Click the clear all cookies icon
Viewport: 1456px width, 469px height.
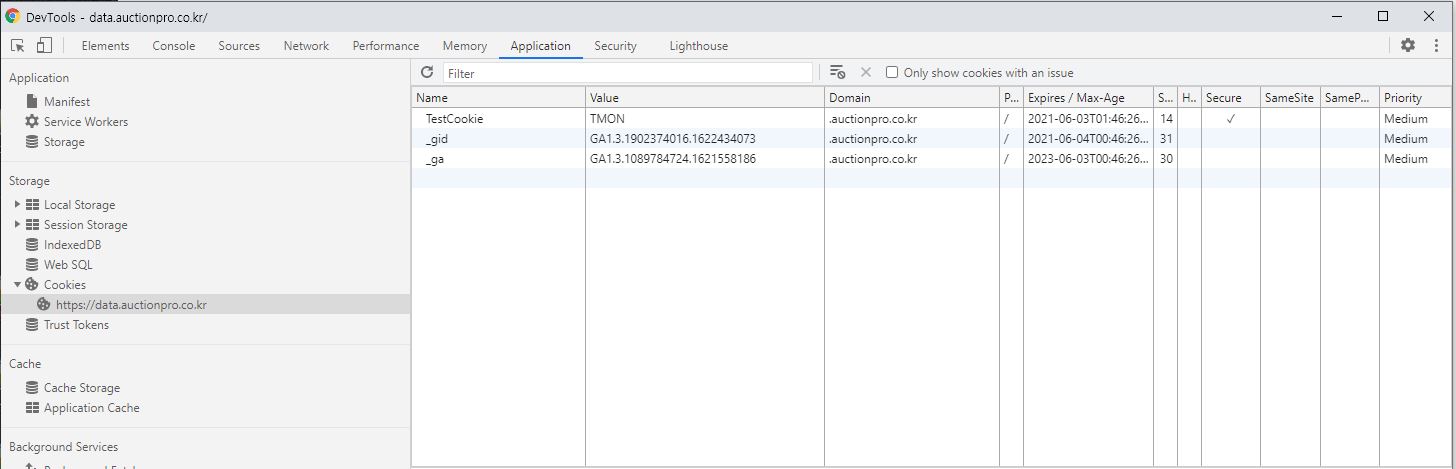[x=838, y=73]
